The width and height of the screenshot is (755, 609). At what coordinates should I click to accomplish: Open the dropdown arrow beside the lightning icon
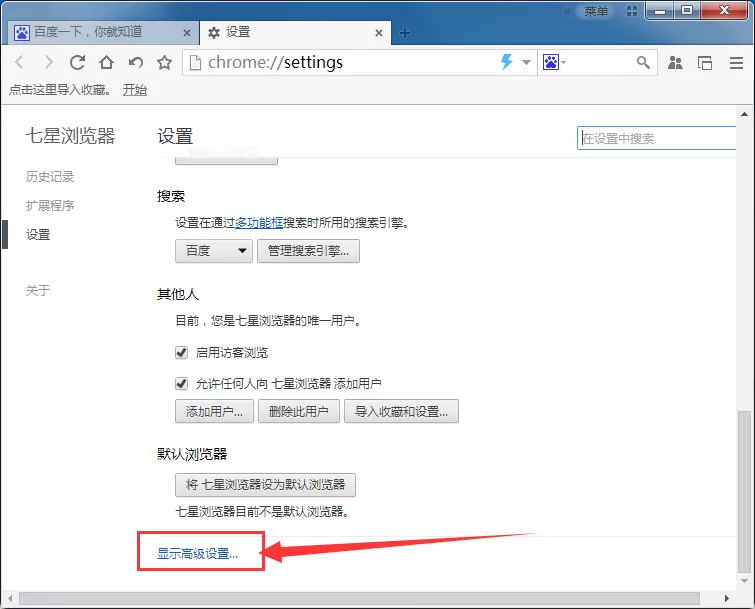[x=526, y=62]
